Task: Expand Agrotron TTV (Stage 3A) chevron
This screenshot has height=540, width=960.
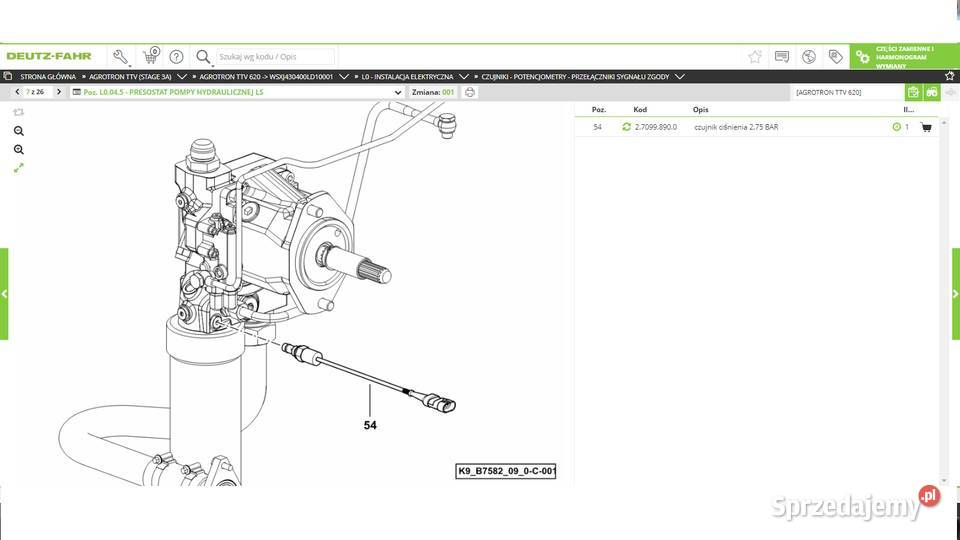Action: 182,77
